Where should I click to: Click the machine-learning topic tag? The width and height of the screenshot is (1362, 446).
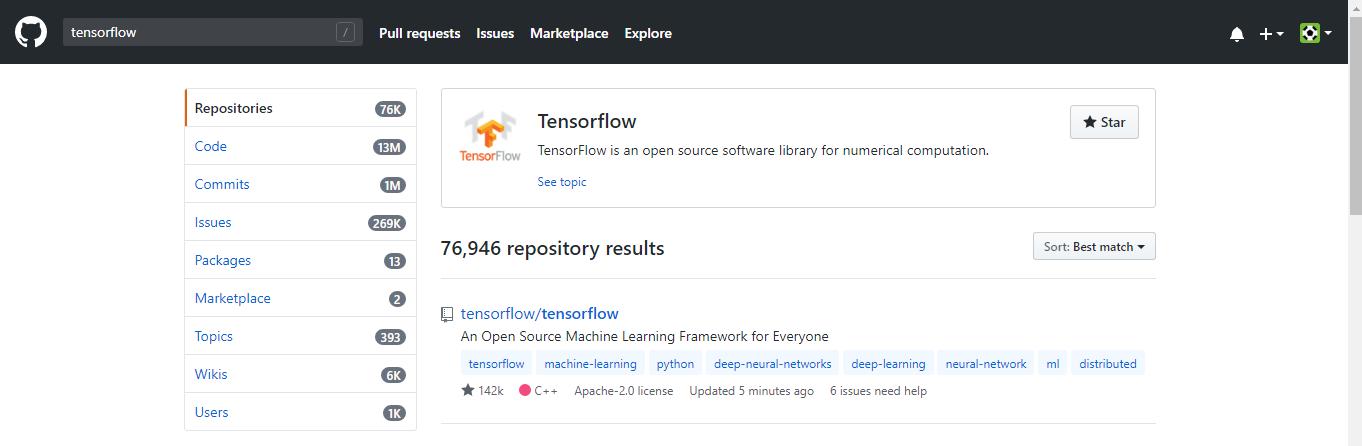pos(590,364)
